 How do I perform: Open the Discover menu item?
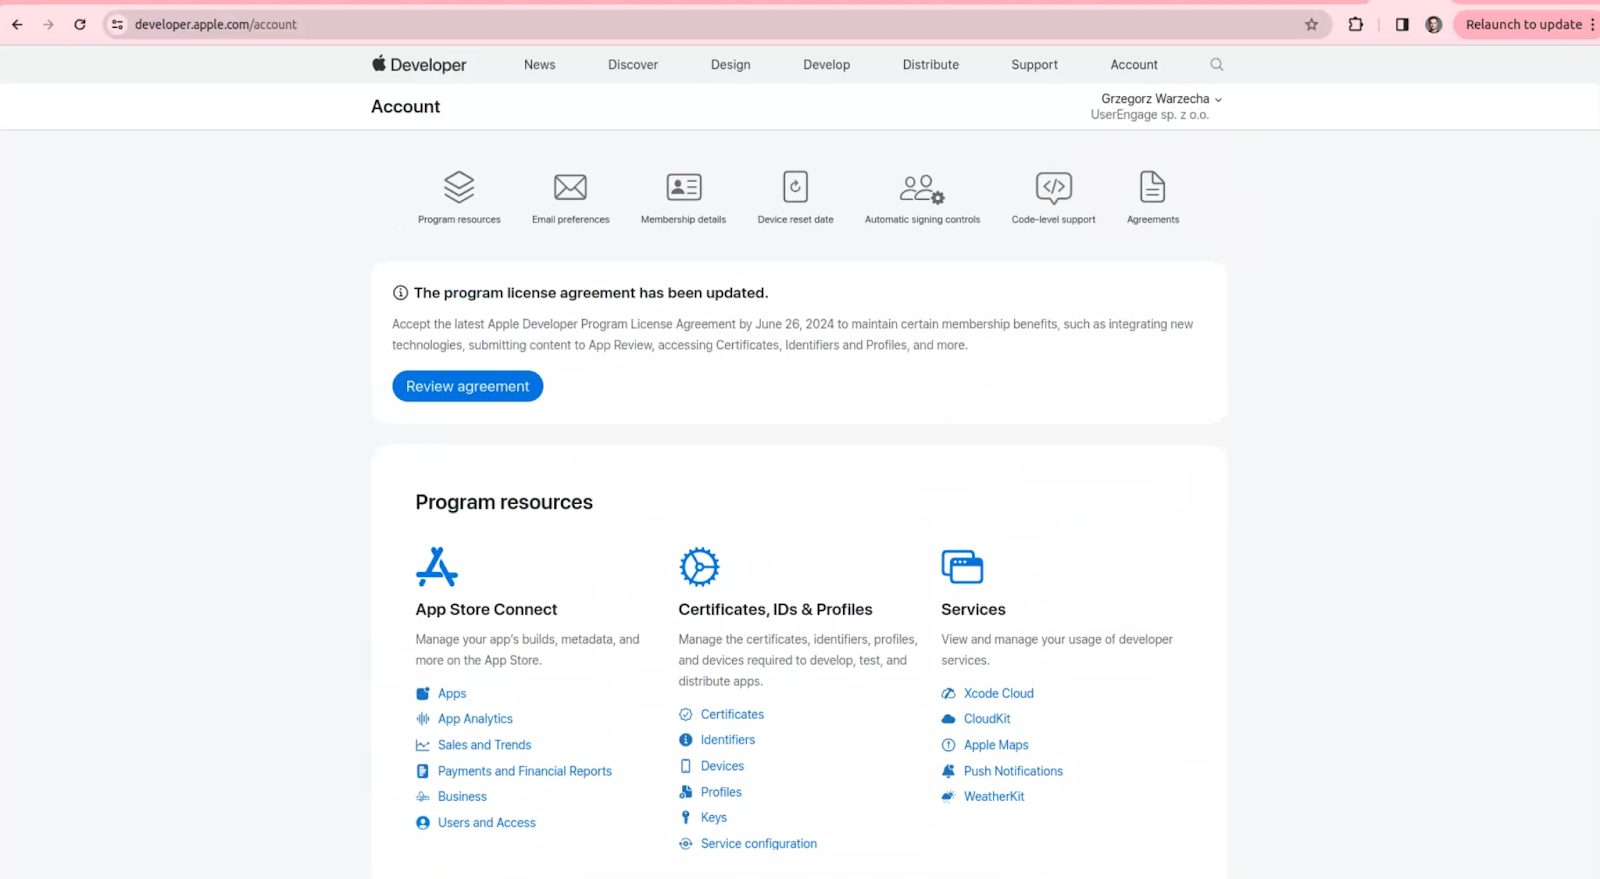click(633, 64)
